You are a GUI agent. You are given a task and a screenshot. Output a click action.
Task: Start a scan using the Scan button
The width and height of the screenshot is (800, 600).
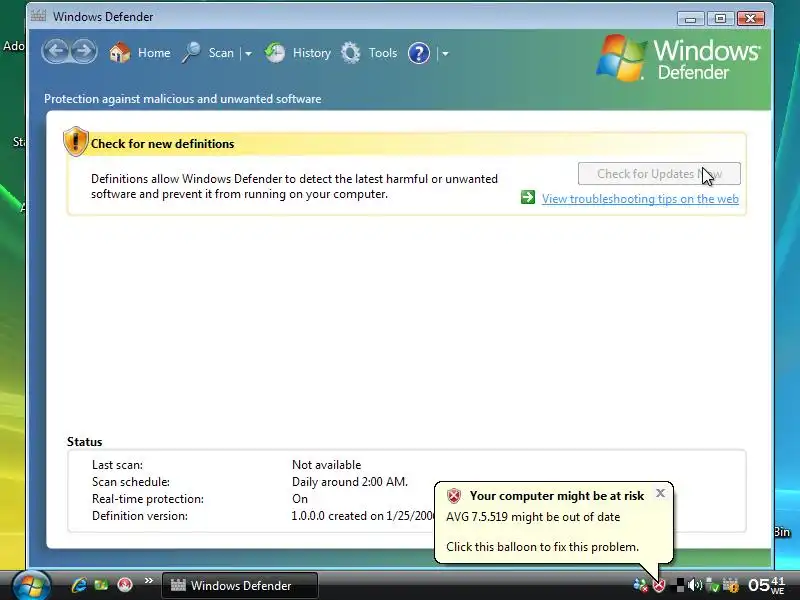pos(221,53)
